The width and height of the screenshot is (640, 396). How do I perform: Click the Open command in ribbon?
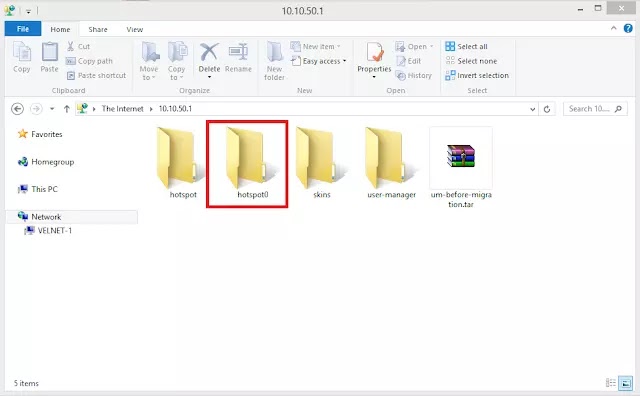tap(414, 47)
